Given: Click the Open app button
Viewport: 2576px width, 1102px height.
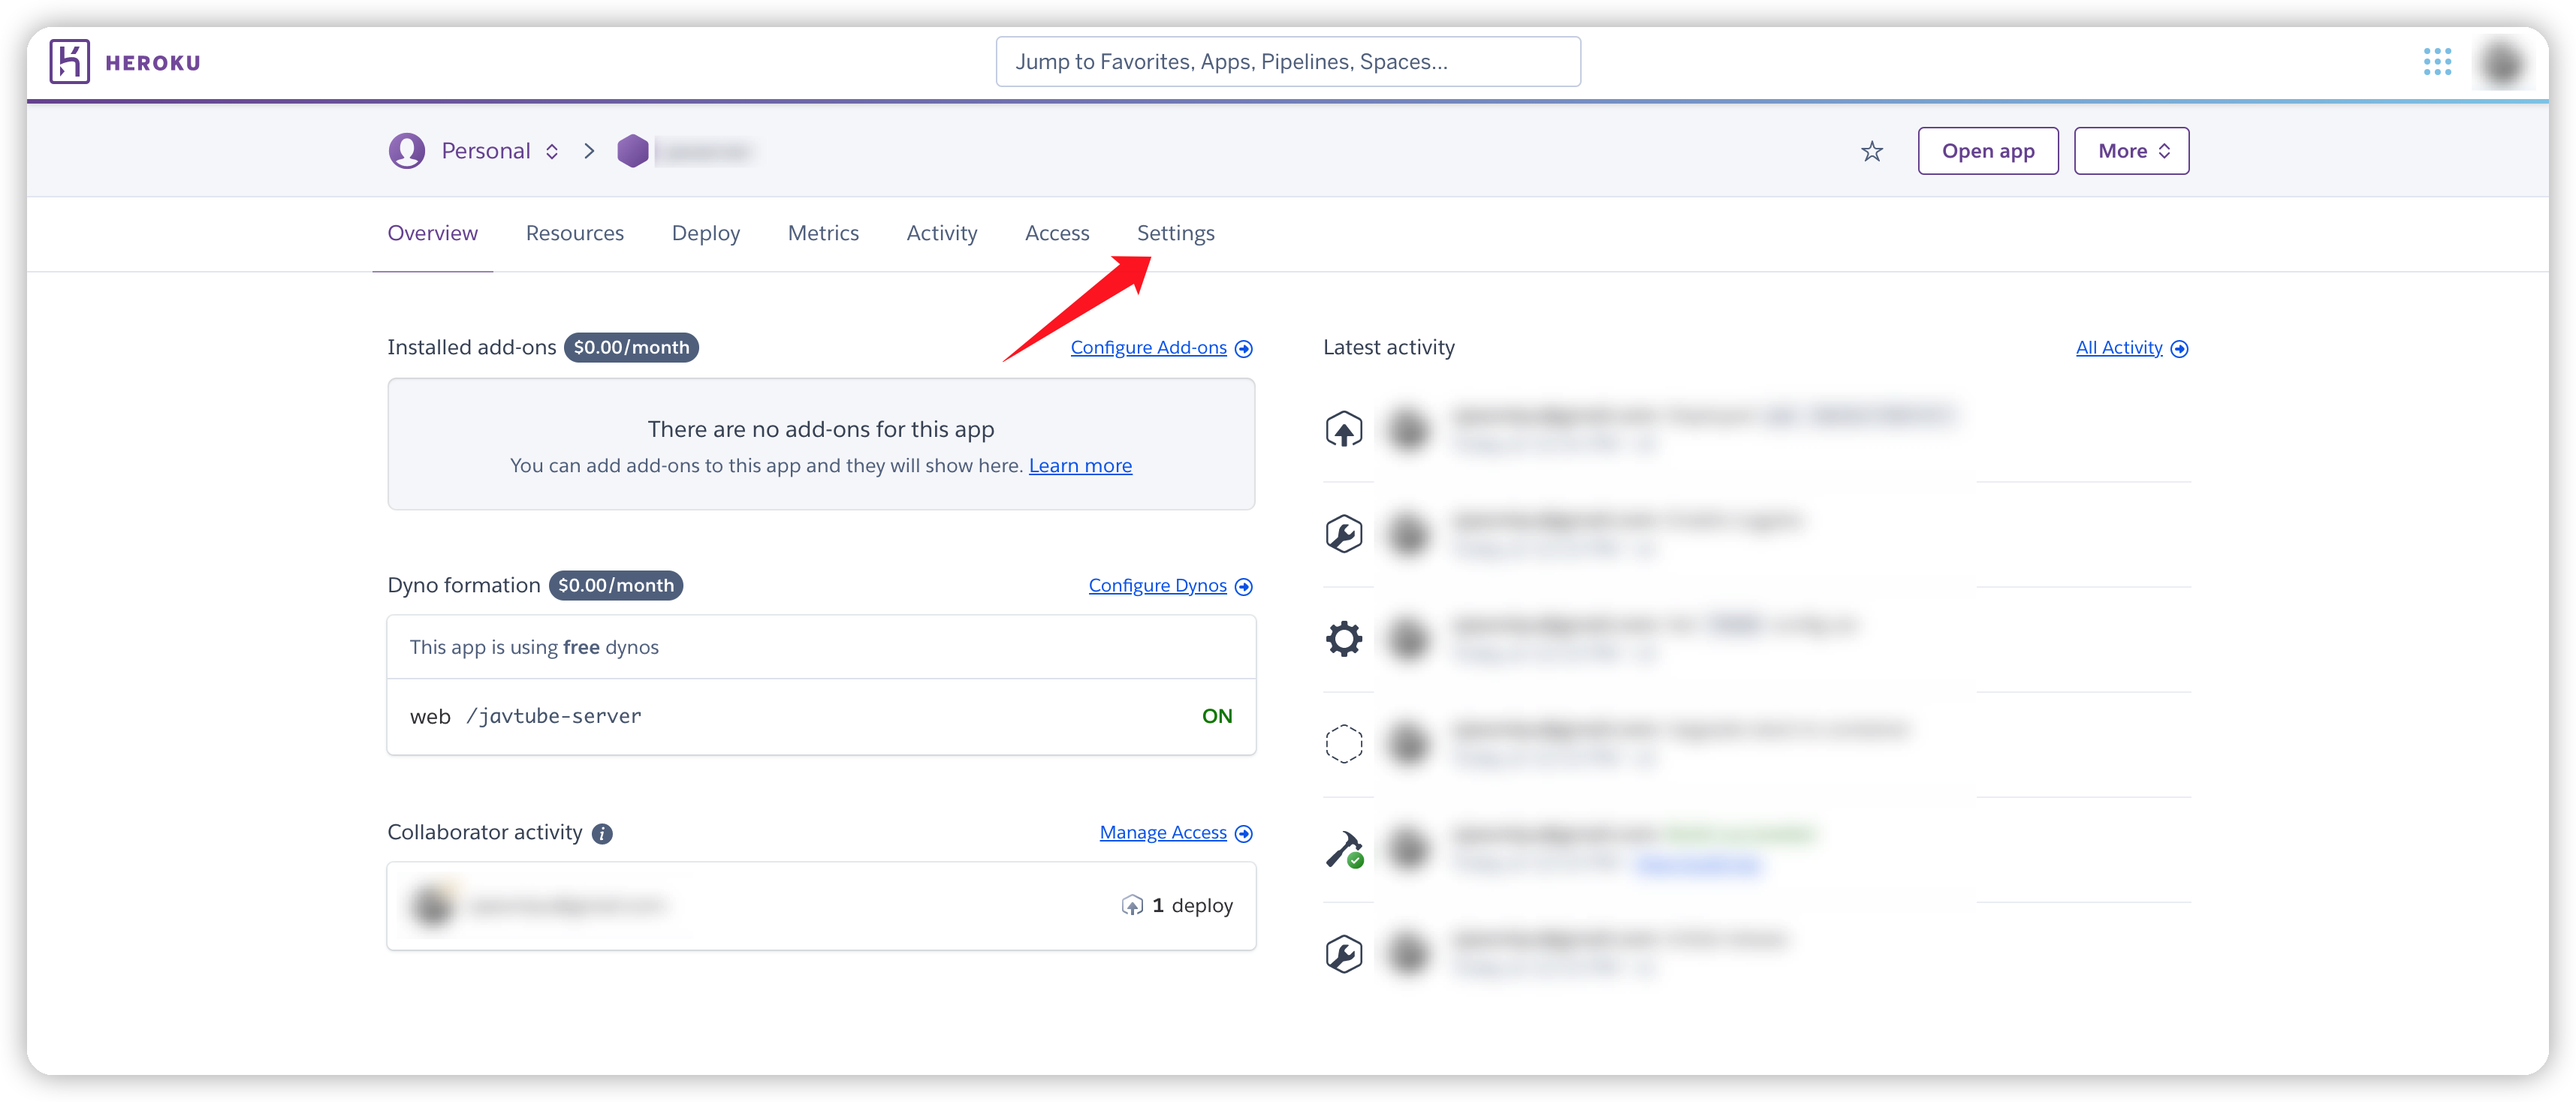Looking at the screenshot, I should (x=1988, y=149).
